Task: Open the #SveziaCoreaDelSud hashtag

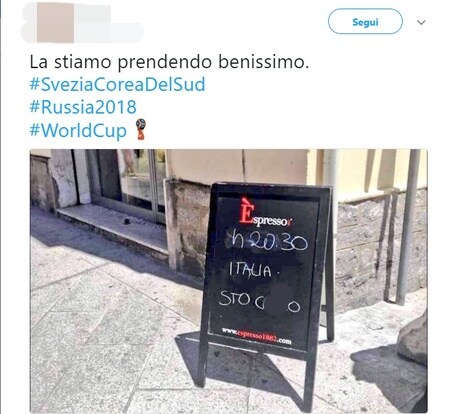Action: (117, 84)
